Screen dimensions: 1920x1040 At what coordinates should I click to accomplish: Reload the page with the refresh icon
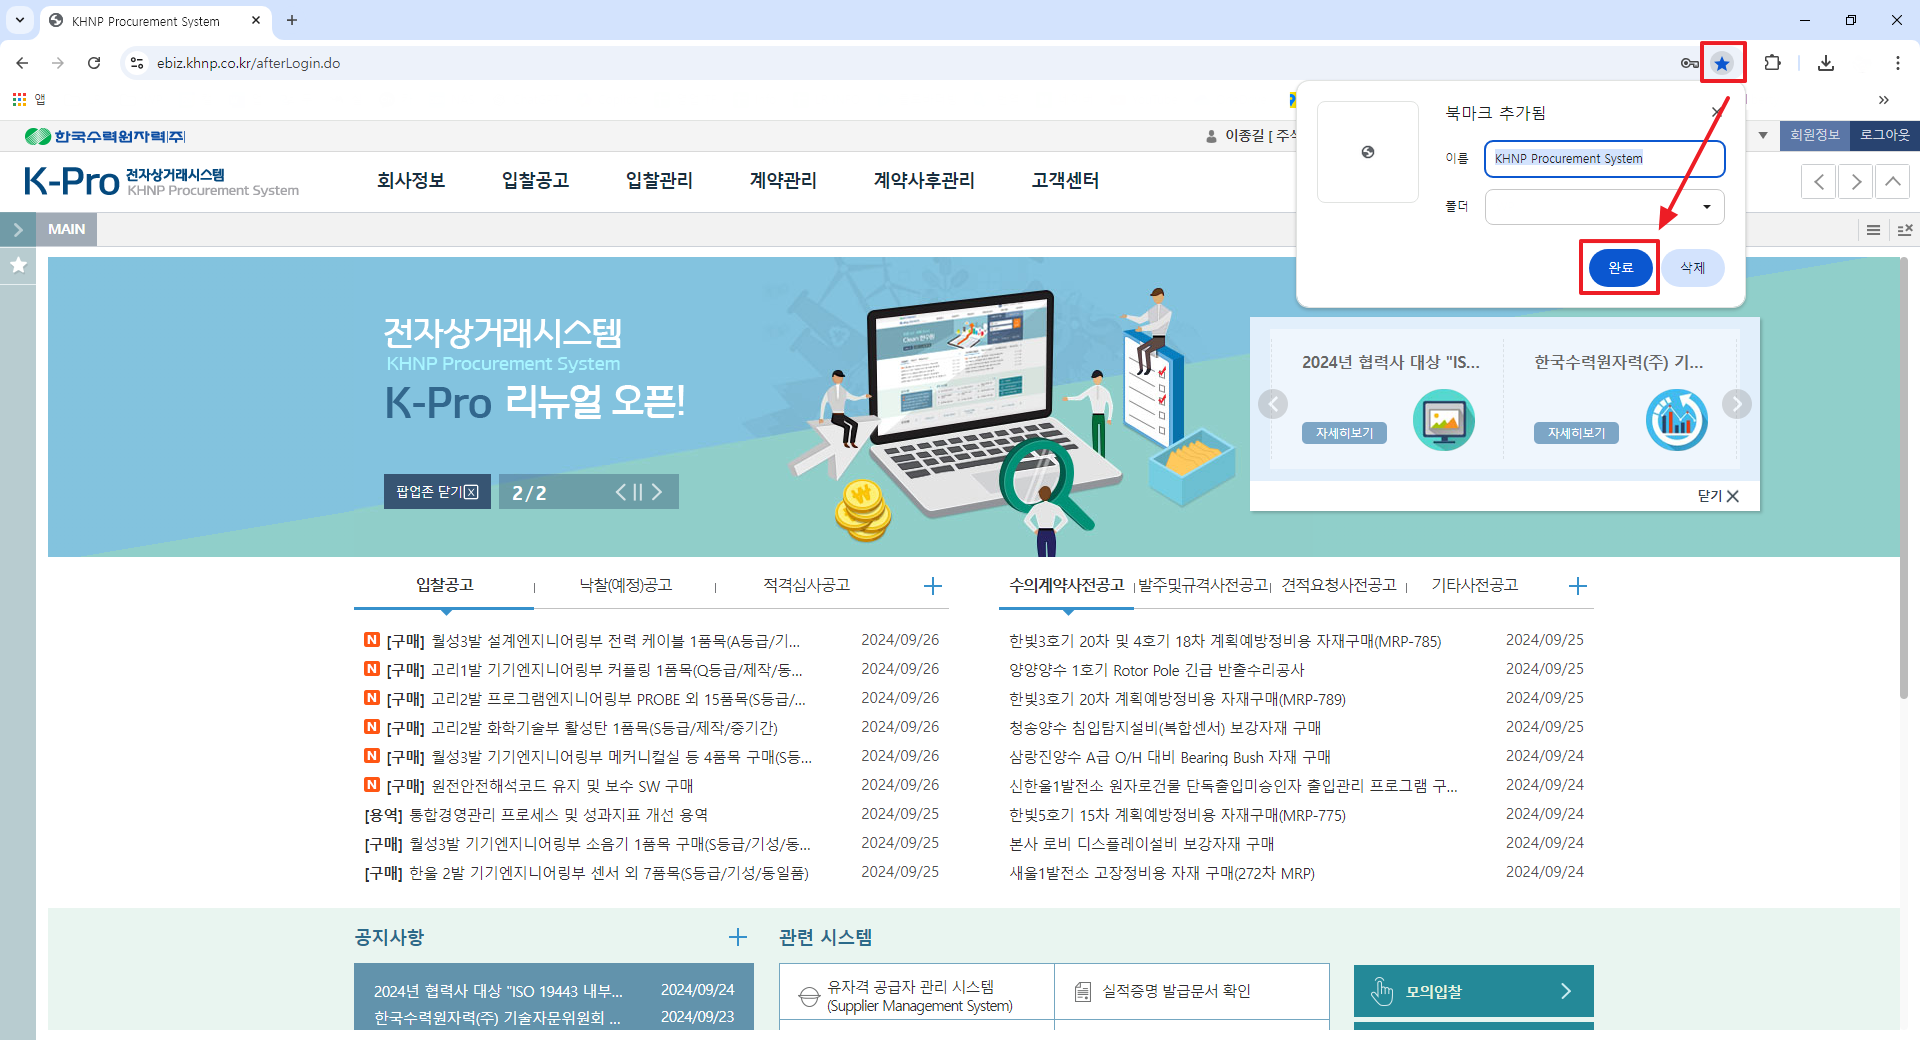click(94, 63)
